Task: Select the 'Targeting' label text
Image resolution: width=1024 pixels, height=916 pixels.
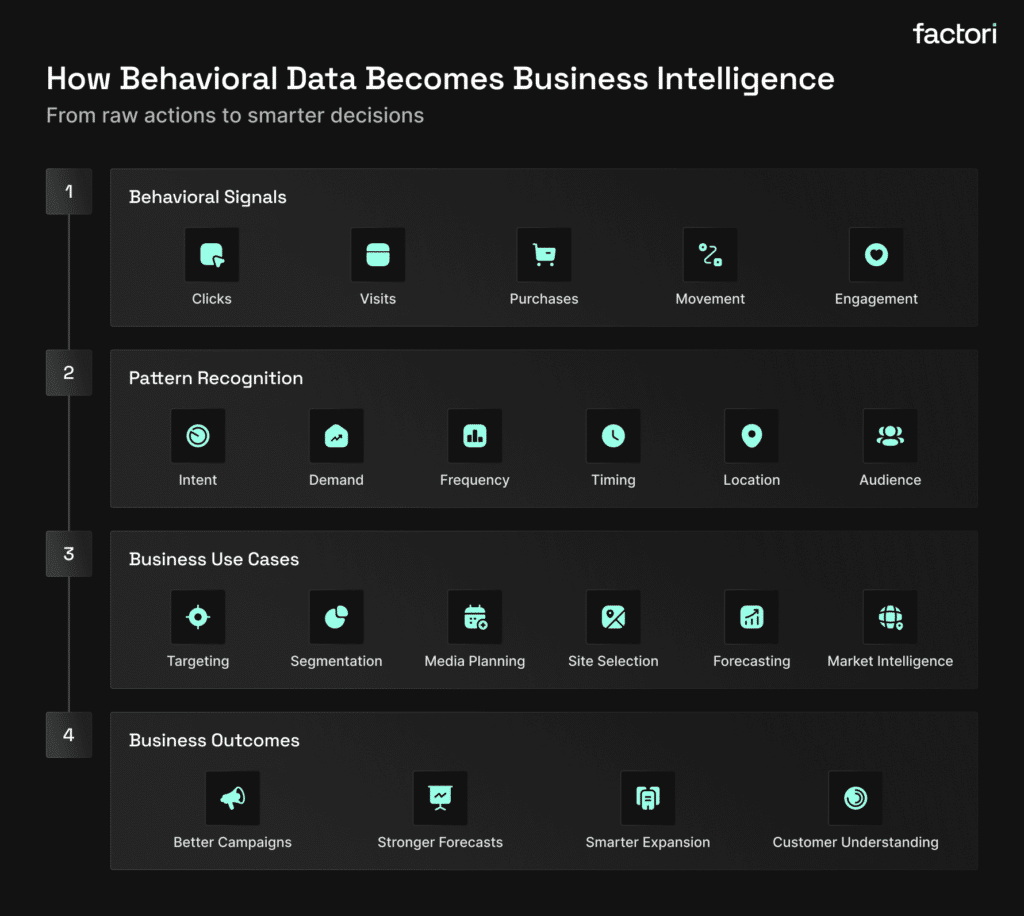Action: point(198,661)
